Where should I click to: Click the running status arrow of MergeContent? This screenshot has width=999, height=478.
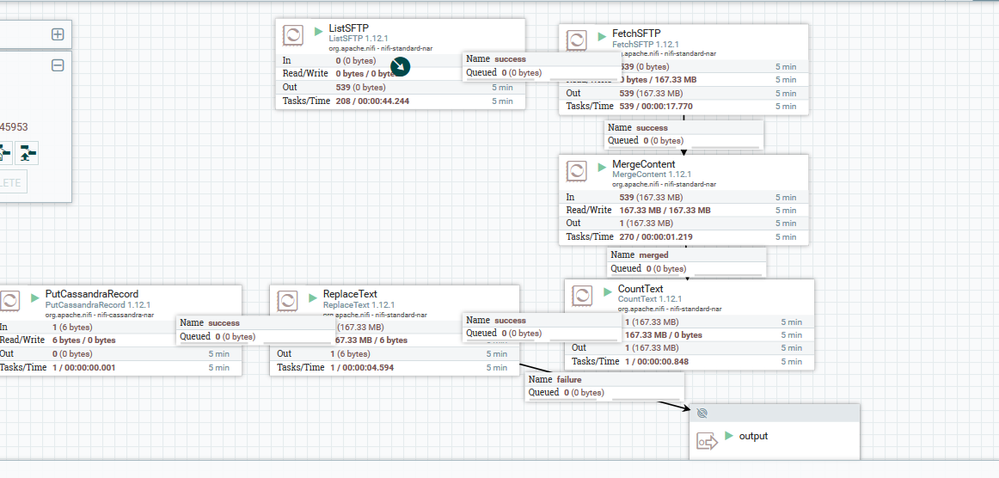pyautogui.click(x=602, y=167)
